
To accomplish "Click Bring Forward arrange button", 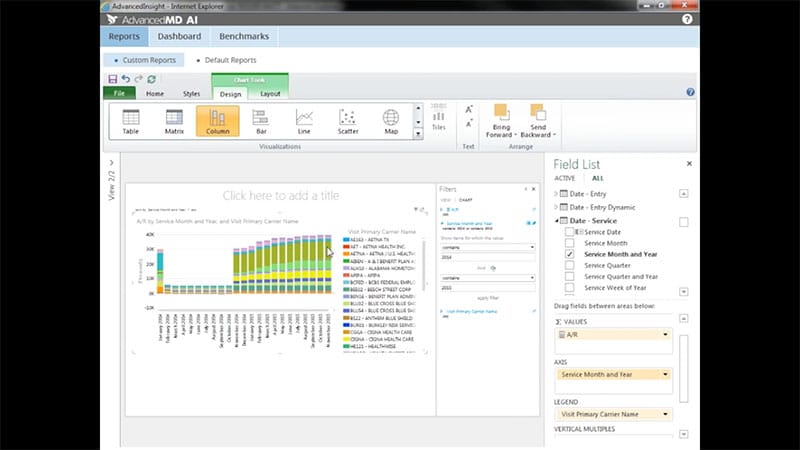I will tap(501, 121).
